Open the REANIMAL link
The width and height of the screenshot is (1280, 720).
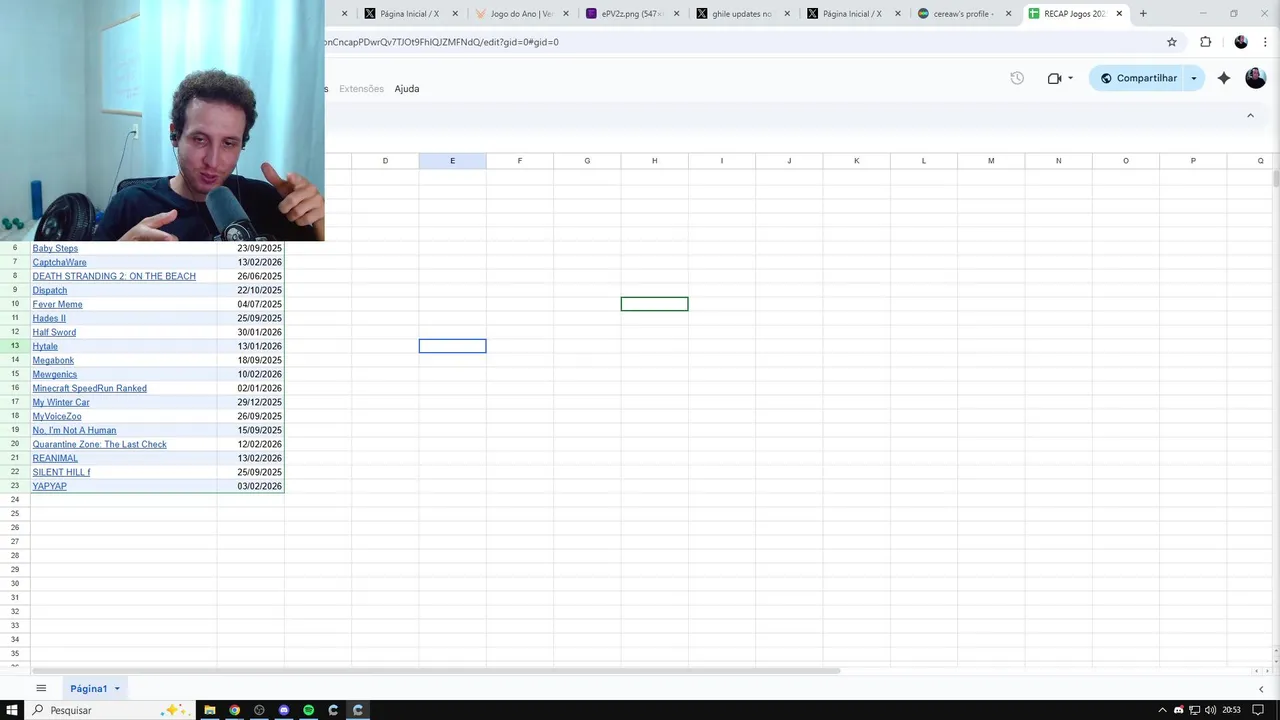point(55,458)
